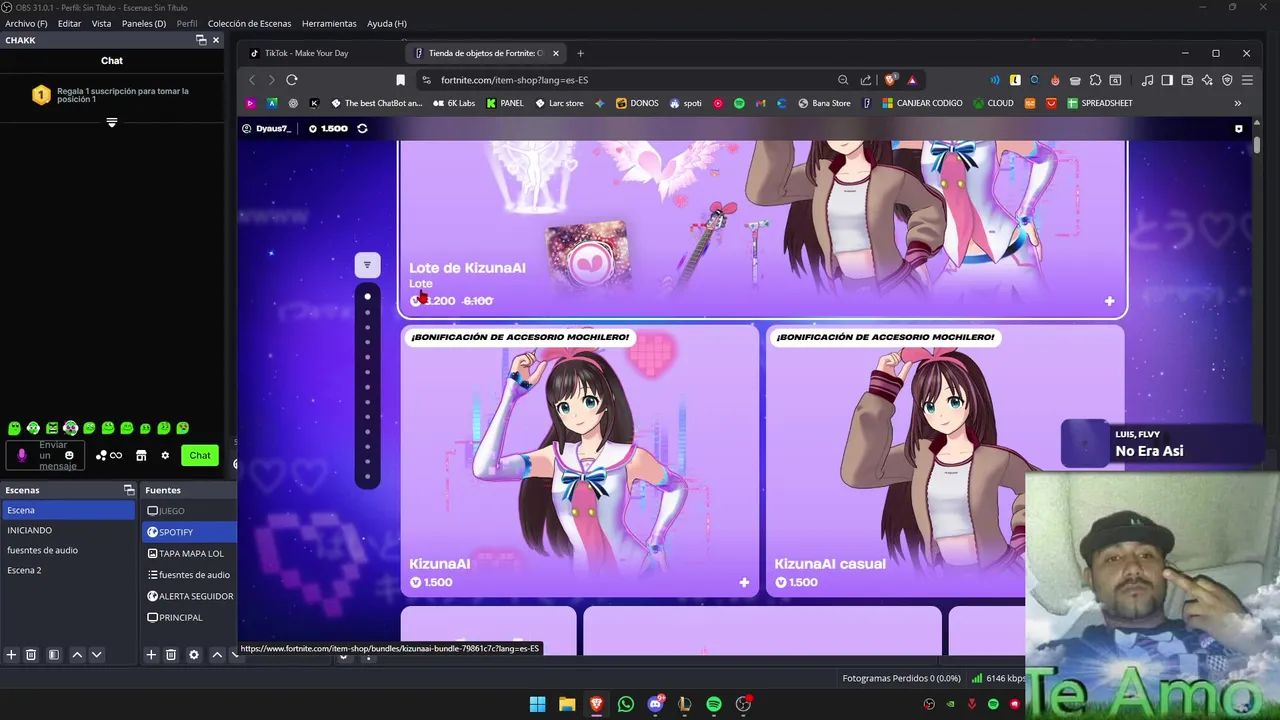Reload the Fortnite shop page
The width and height of the screenshot is (1280, 720).
pyautogui.click(x=292, y=80)
